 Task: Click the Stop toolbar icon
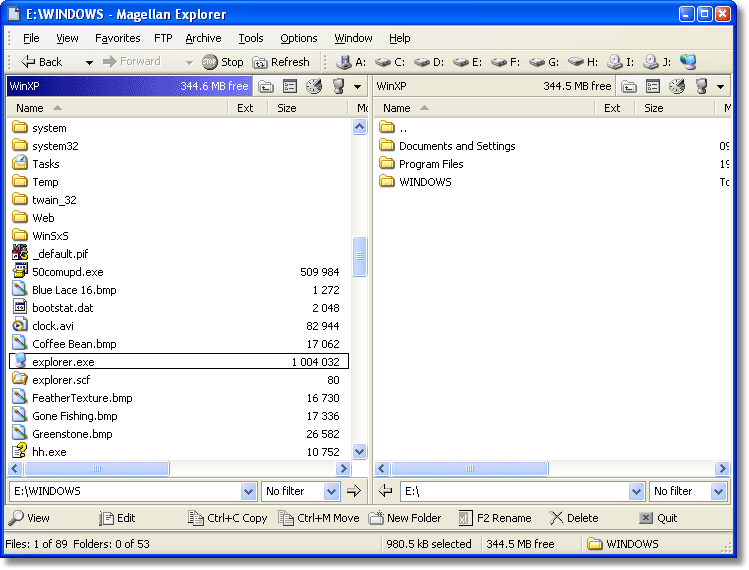tap(209, 62)
